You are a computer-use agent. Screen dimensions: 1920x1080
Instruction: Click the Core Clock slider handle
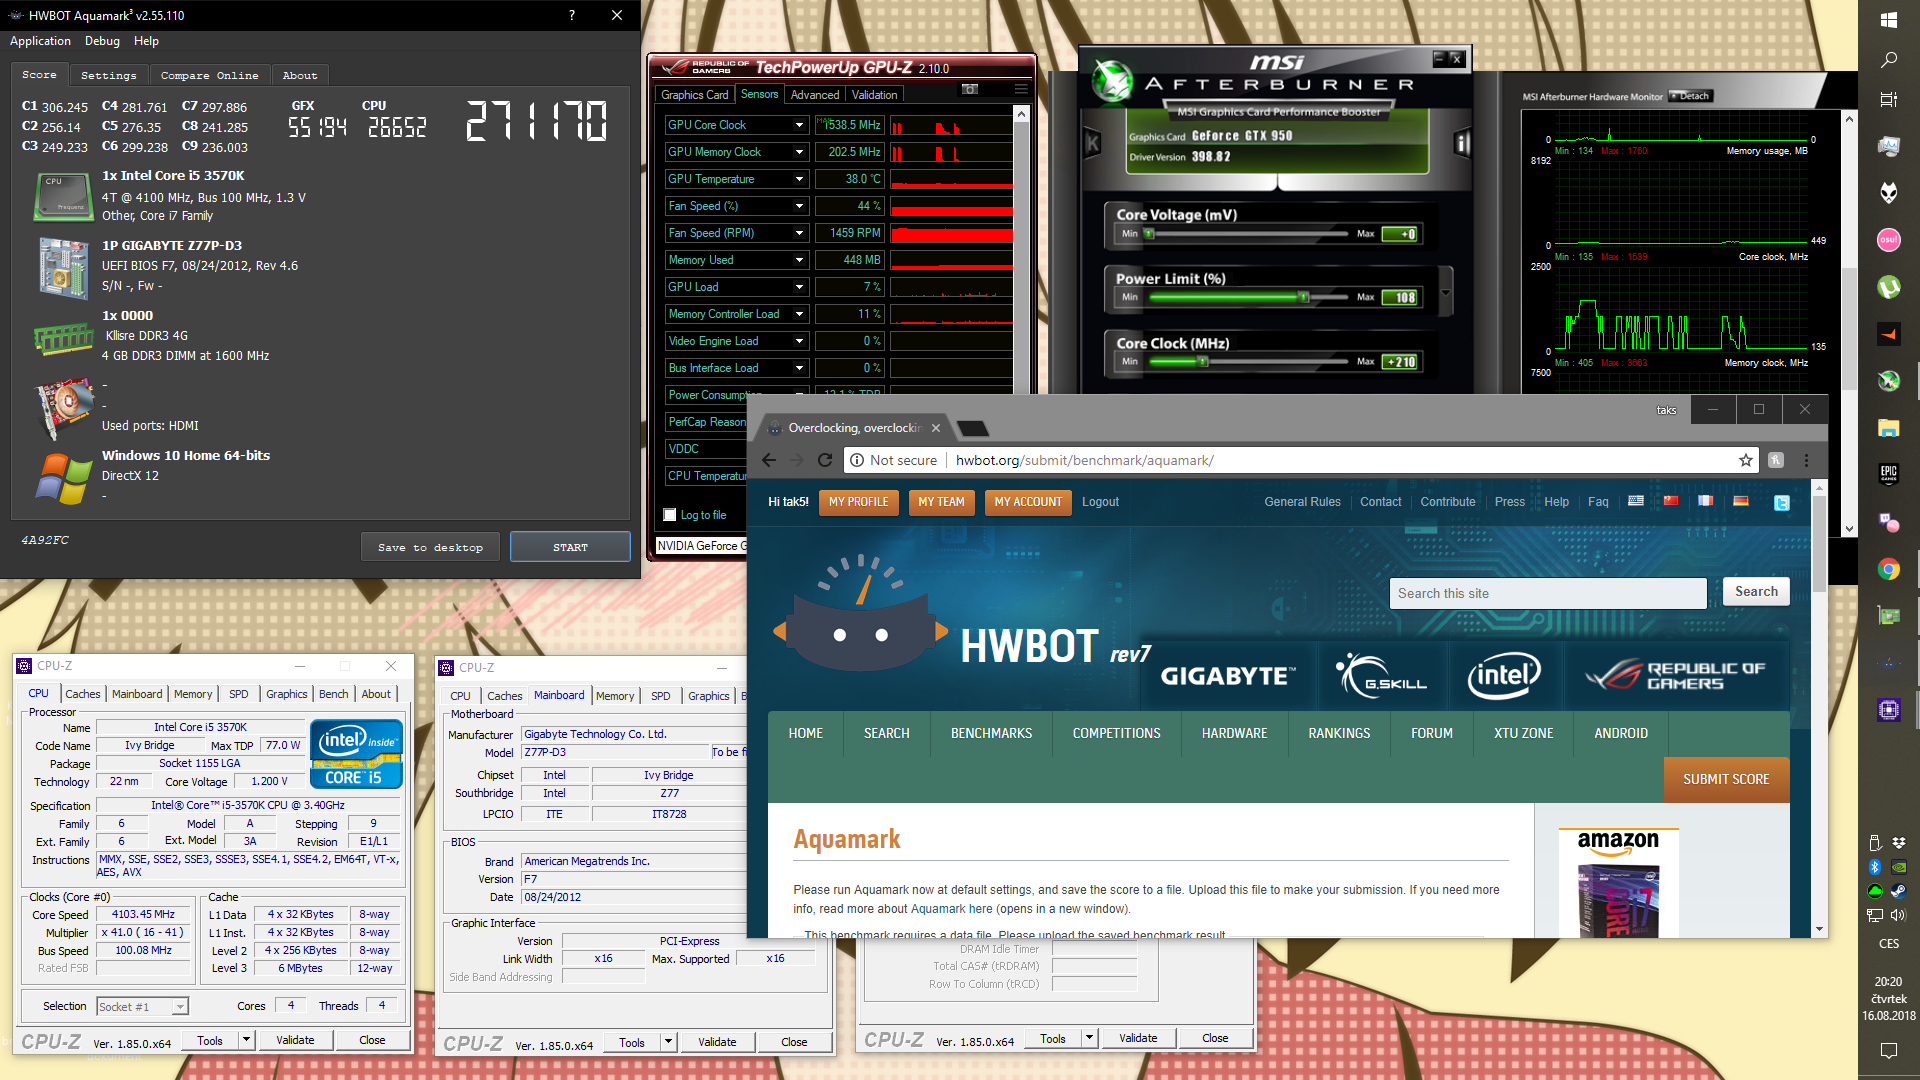click(1203, 362)
